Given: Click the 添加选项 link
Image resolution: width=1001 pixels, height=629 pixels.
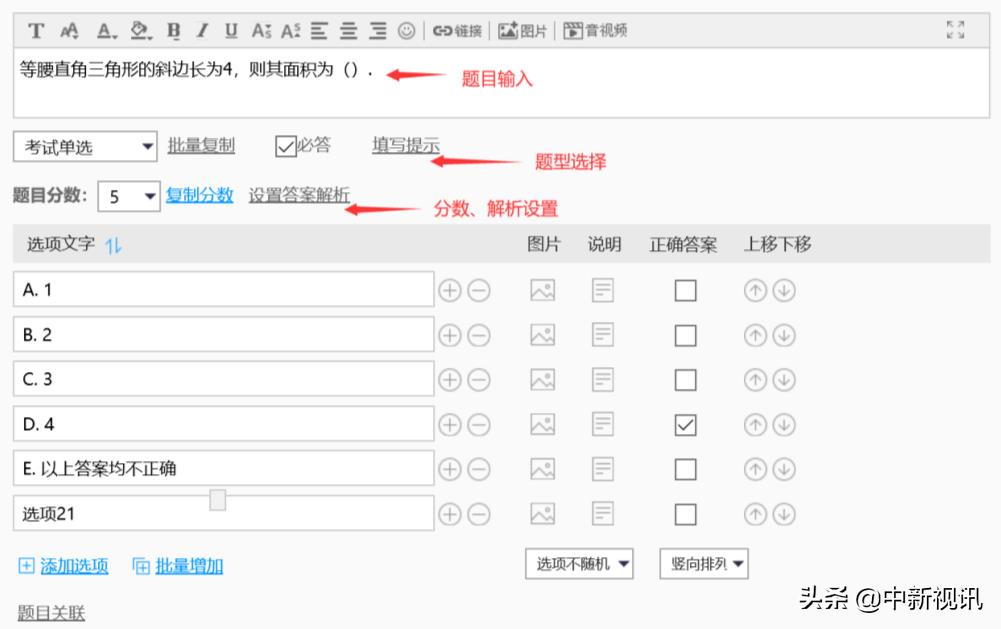Looking at the screenshot, I should click(73, 566).
